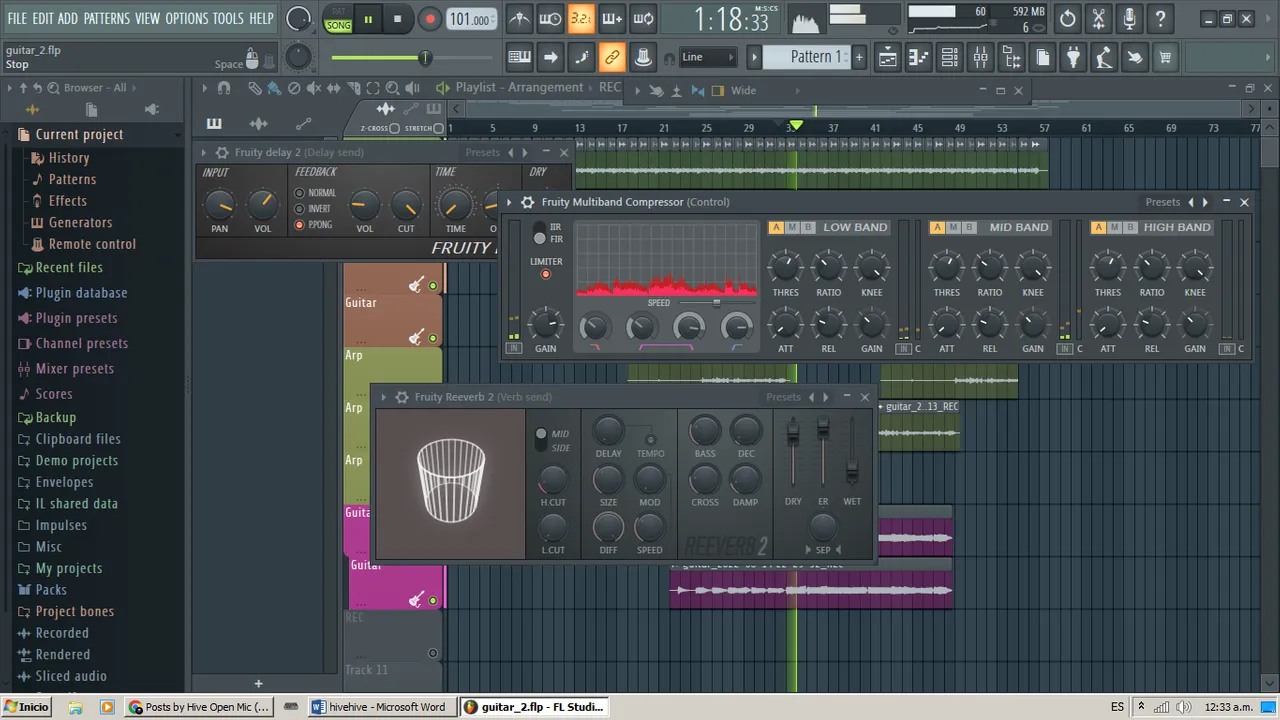
Task: Open the EDIT menu
Action: [43, 19]
